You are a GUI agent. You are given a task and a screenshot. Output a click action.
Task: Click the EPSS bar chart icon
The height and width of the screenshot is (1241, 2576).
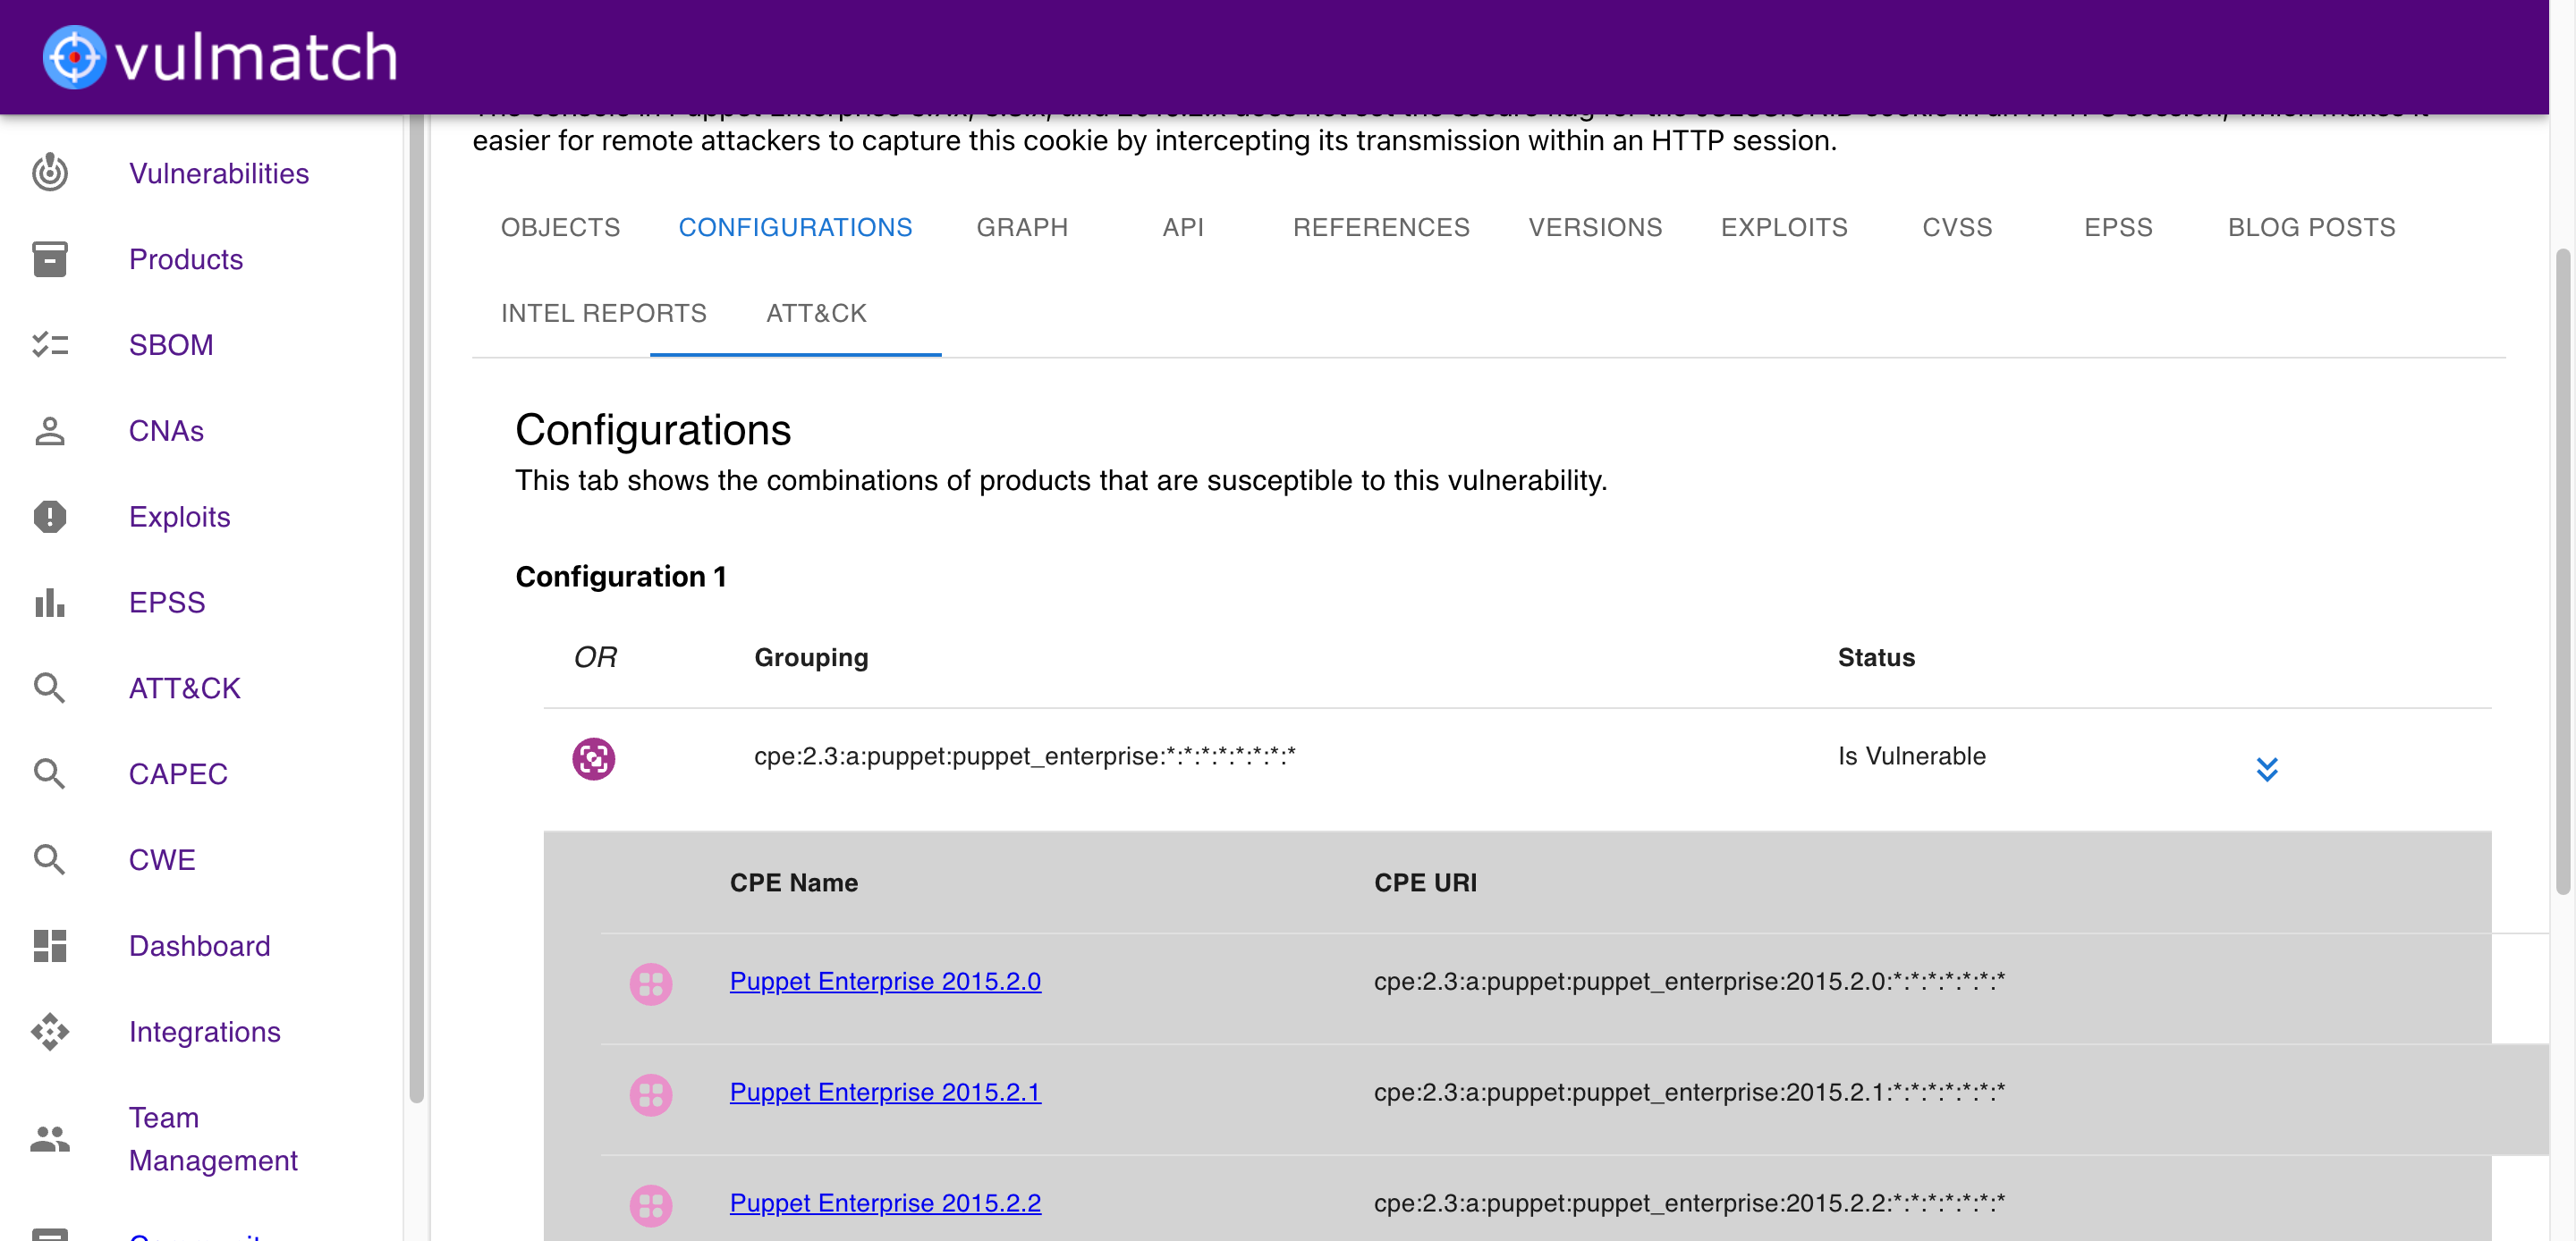(x=49, y=602)
